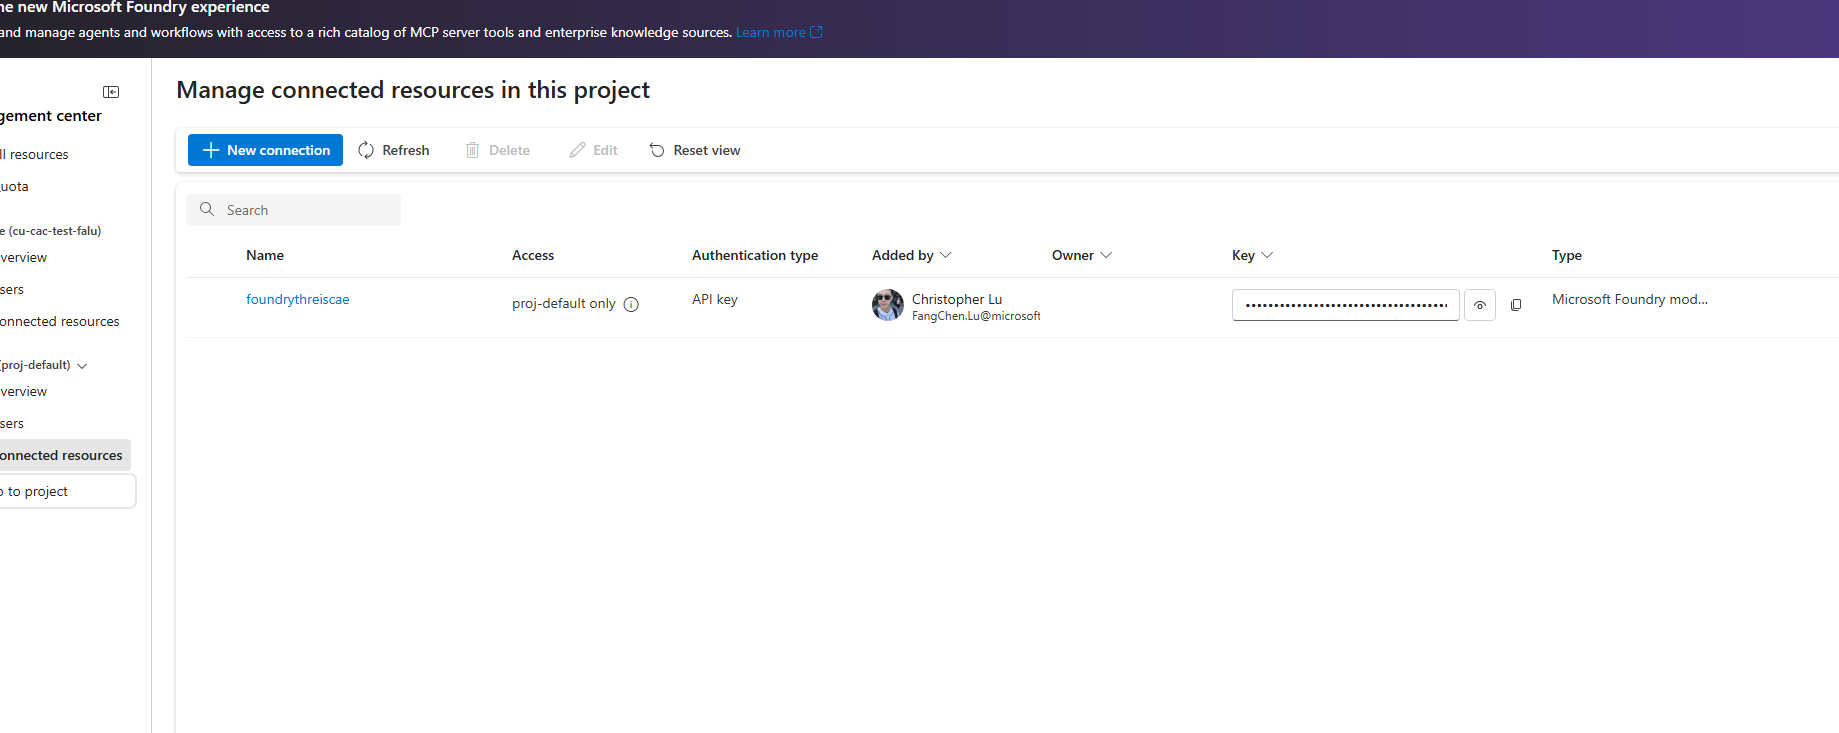Open the foundrythreiscae connection link
The height and width of the screenshot is (733, 1839).
pyautogui.click(x=298, y=299)
